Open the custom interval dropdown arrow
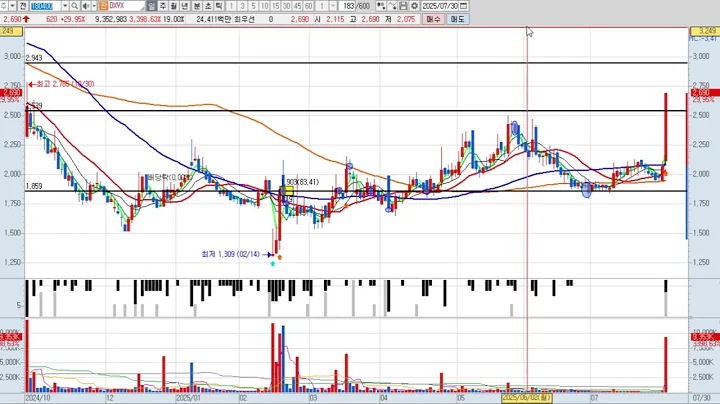Image resolution: width=720 pixels, height=404 pixels. click(333, 6)
